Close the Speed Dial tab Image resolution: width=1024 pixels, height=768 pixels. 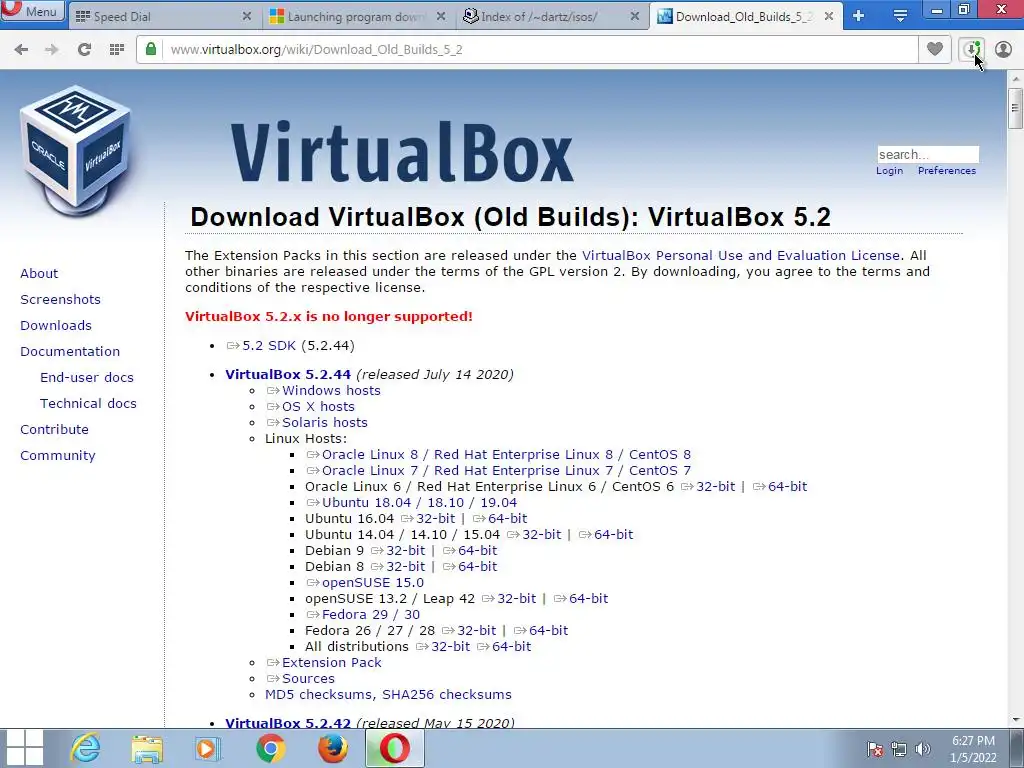(x=247, y=16)
